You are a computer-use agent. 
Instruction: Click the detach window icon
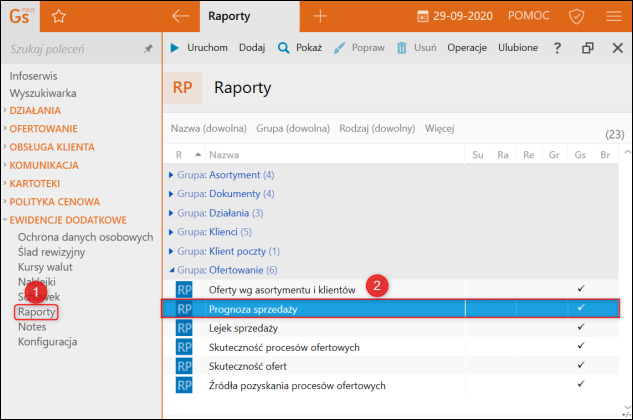point(588,48)
